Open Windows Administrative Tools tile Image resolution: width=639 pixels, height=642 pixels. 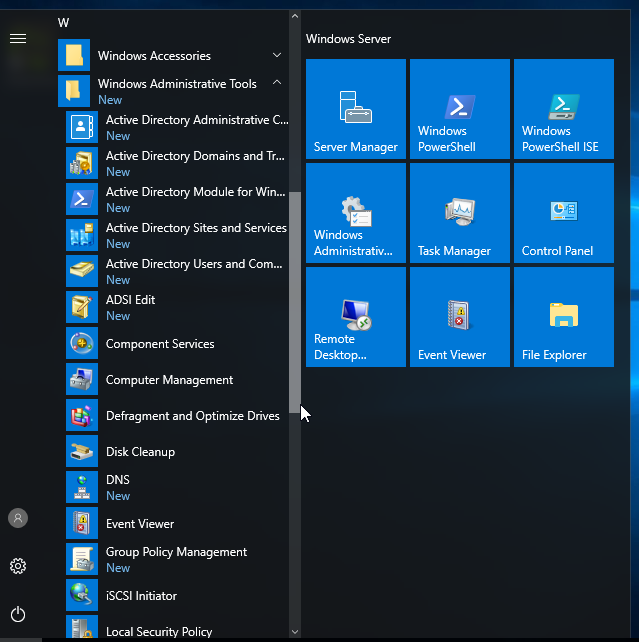[356, 213]
